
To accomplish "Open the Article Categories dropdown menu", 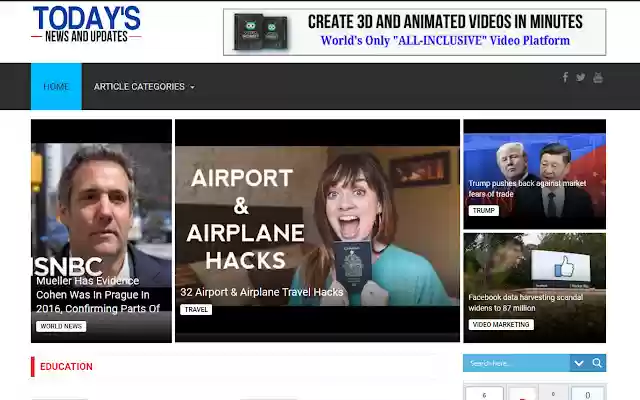I will [144, 87].
